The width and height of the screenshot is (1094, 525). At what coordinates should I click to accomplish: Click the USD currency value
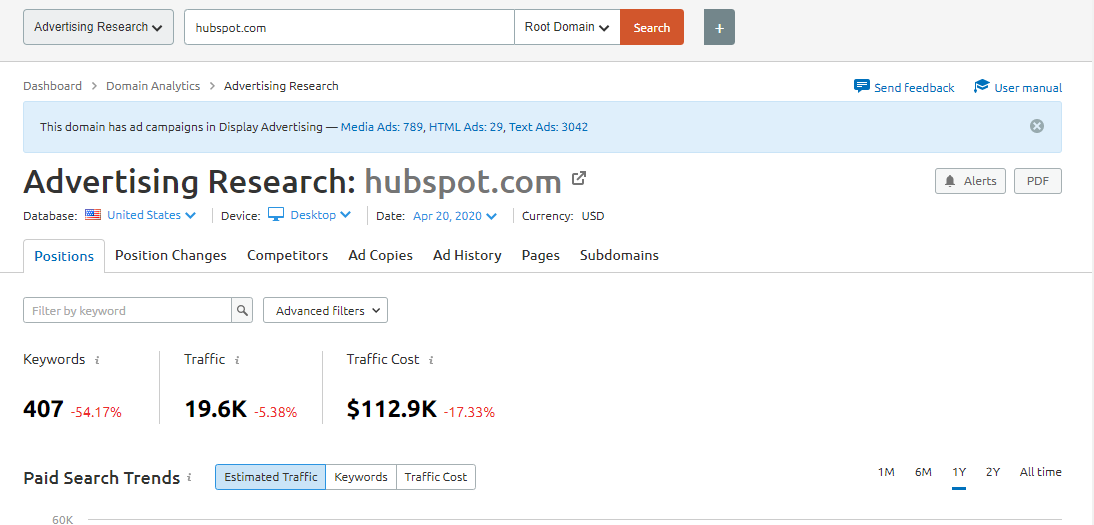(593, 216)
